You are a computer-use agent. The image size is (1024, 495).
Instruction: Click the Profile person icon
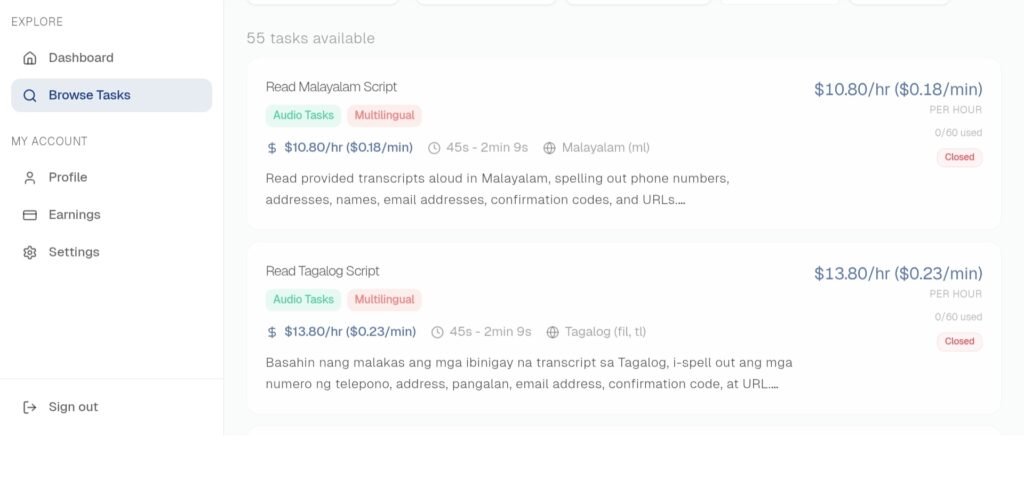[x=29, y=178]
